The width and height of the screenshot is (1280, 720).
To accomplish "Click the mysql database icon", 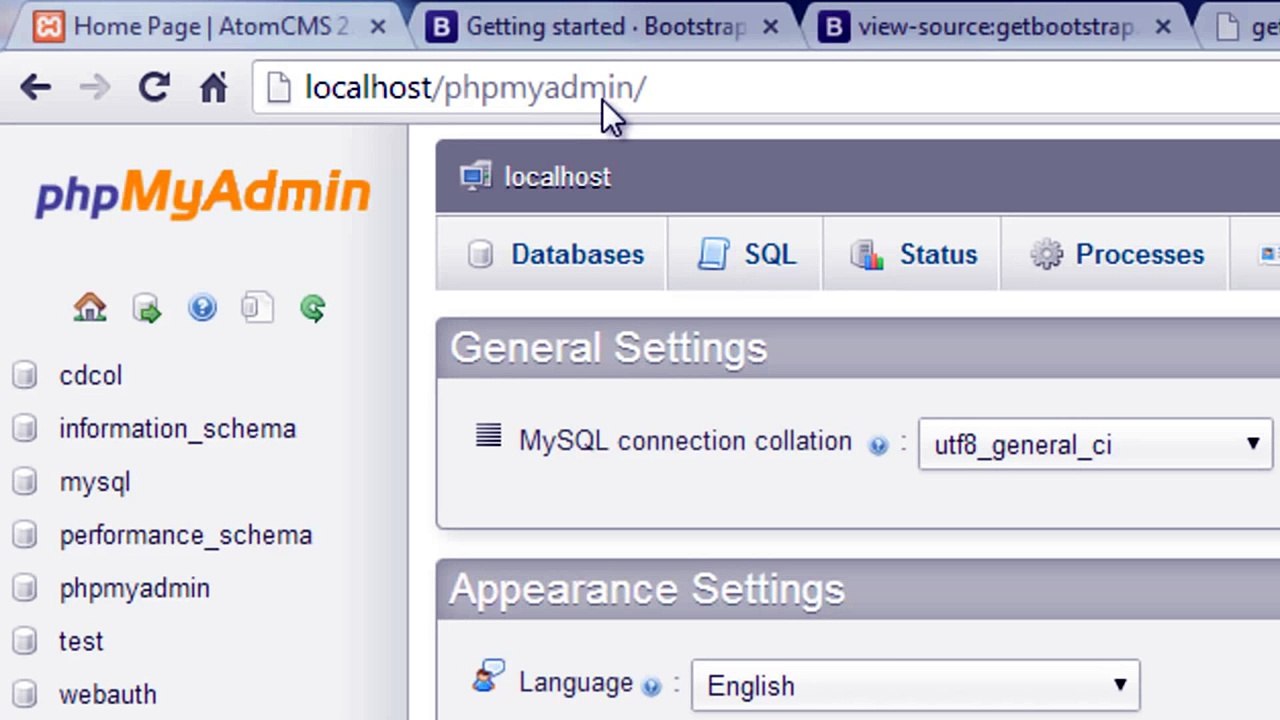I will (x=25, y=482).
